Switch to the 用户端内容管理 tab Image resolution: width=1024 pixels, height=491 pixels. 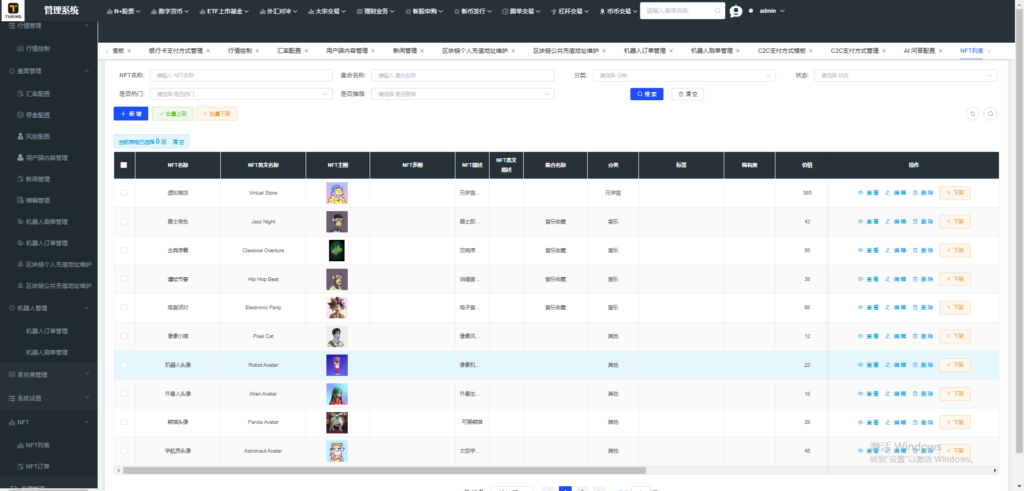(346, 51)
